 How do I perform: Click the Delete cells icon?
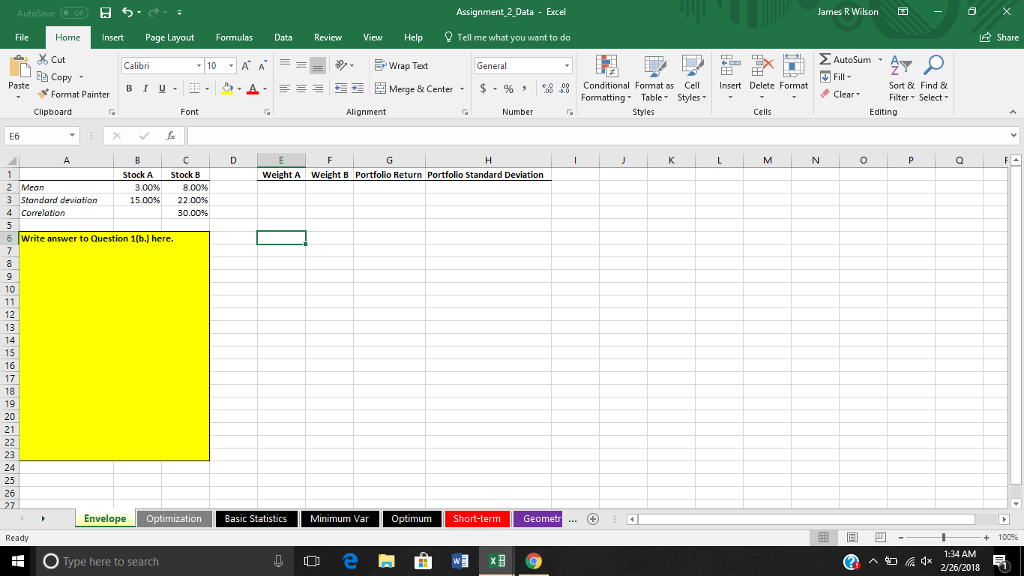761,65
